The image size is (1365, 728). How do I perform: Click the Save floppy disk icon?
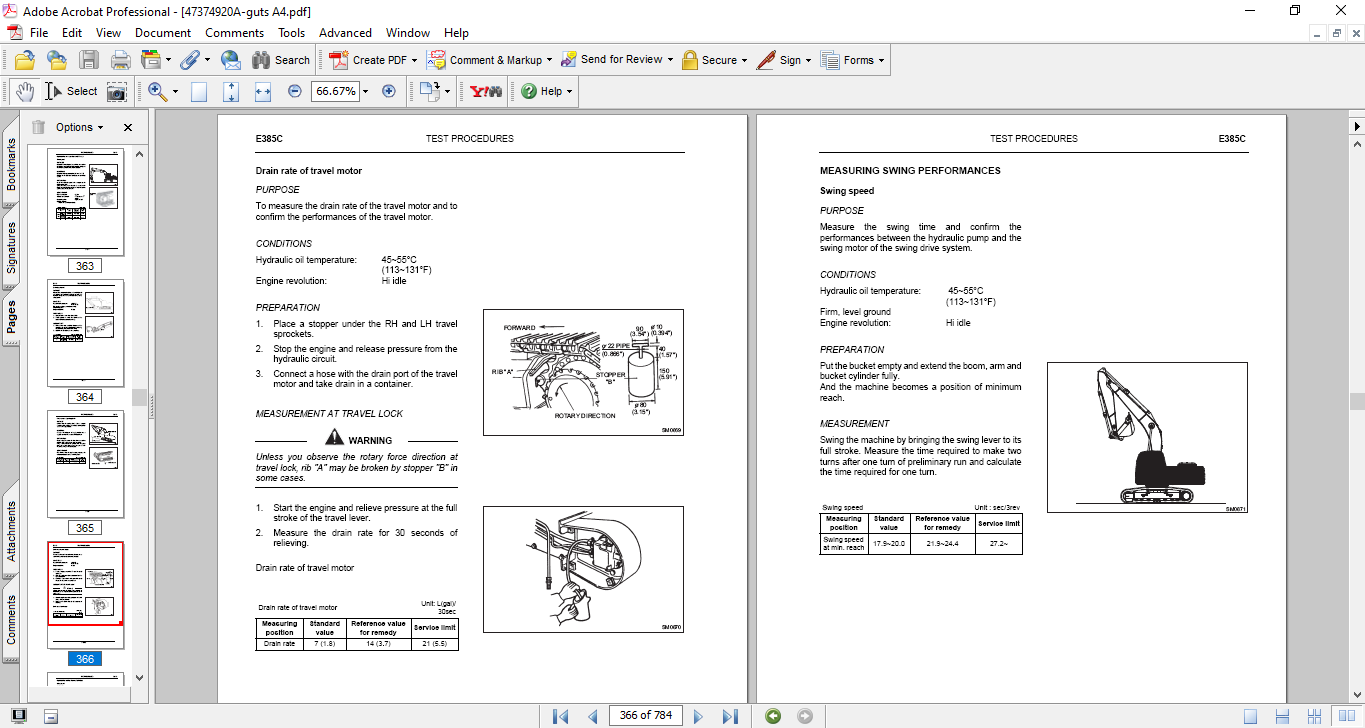coord(89,60)
